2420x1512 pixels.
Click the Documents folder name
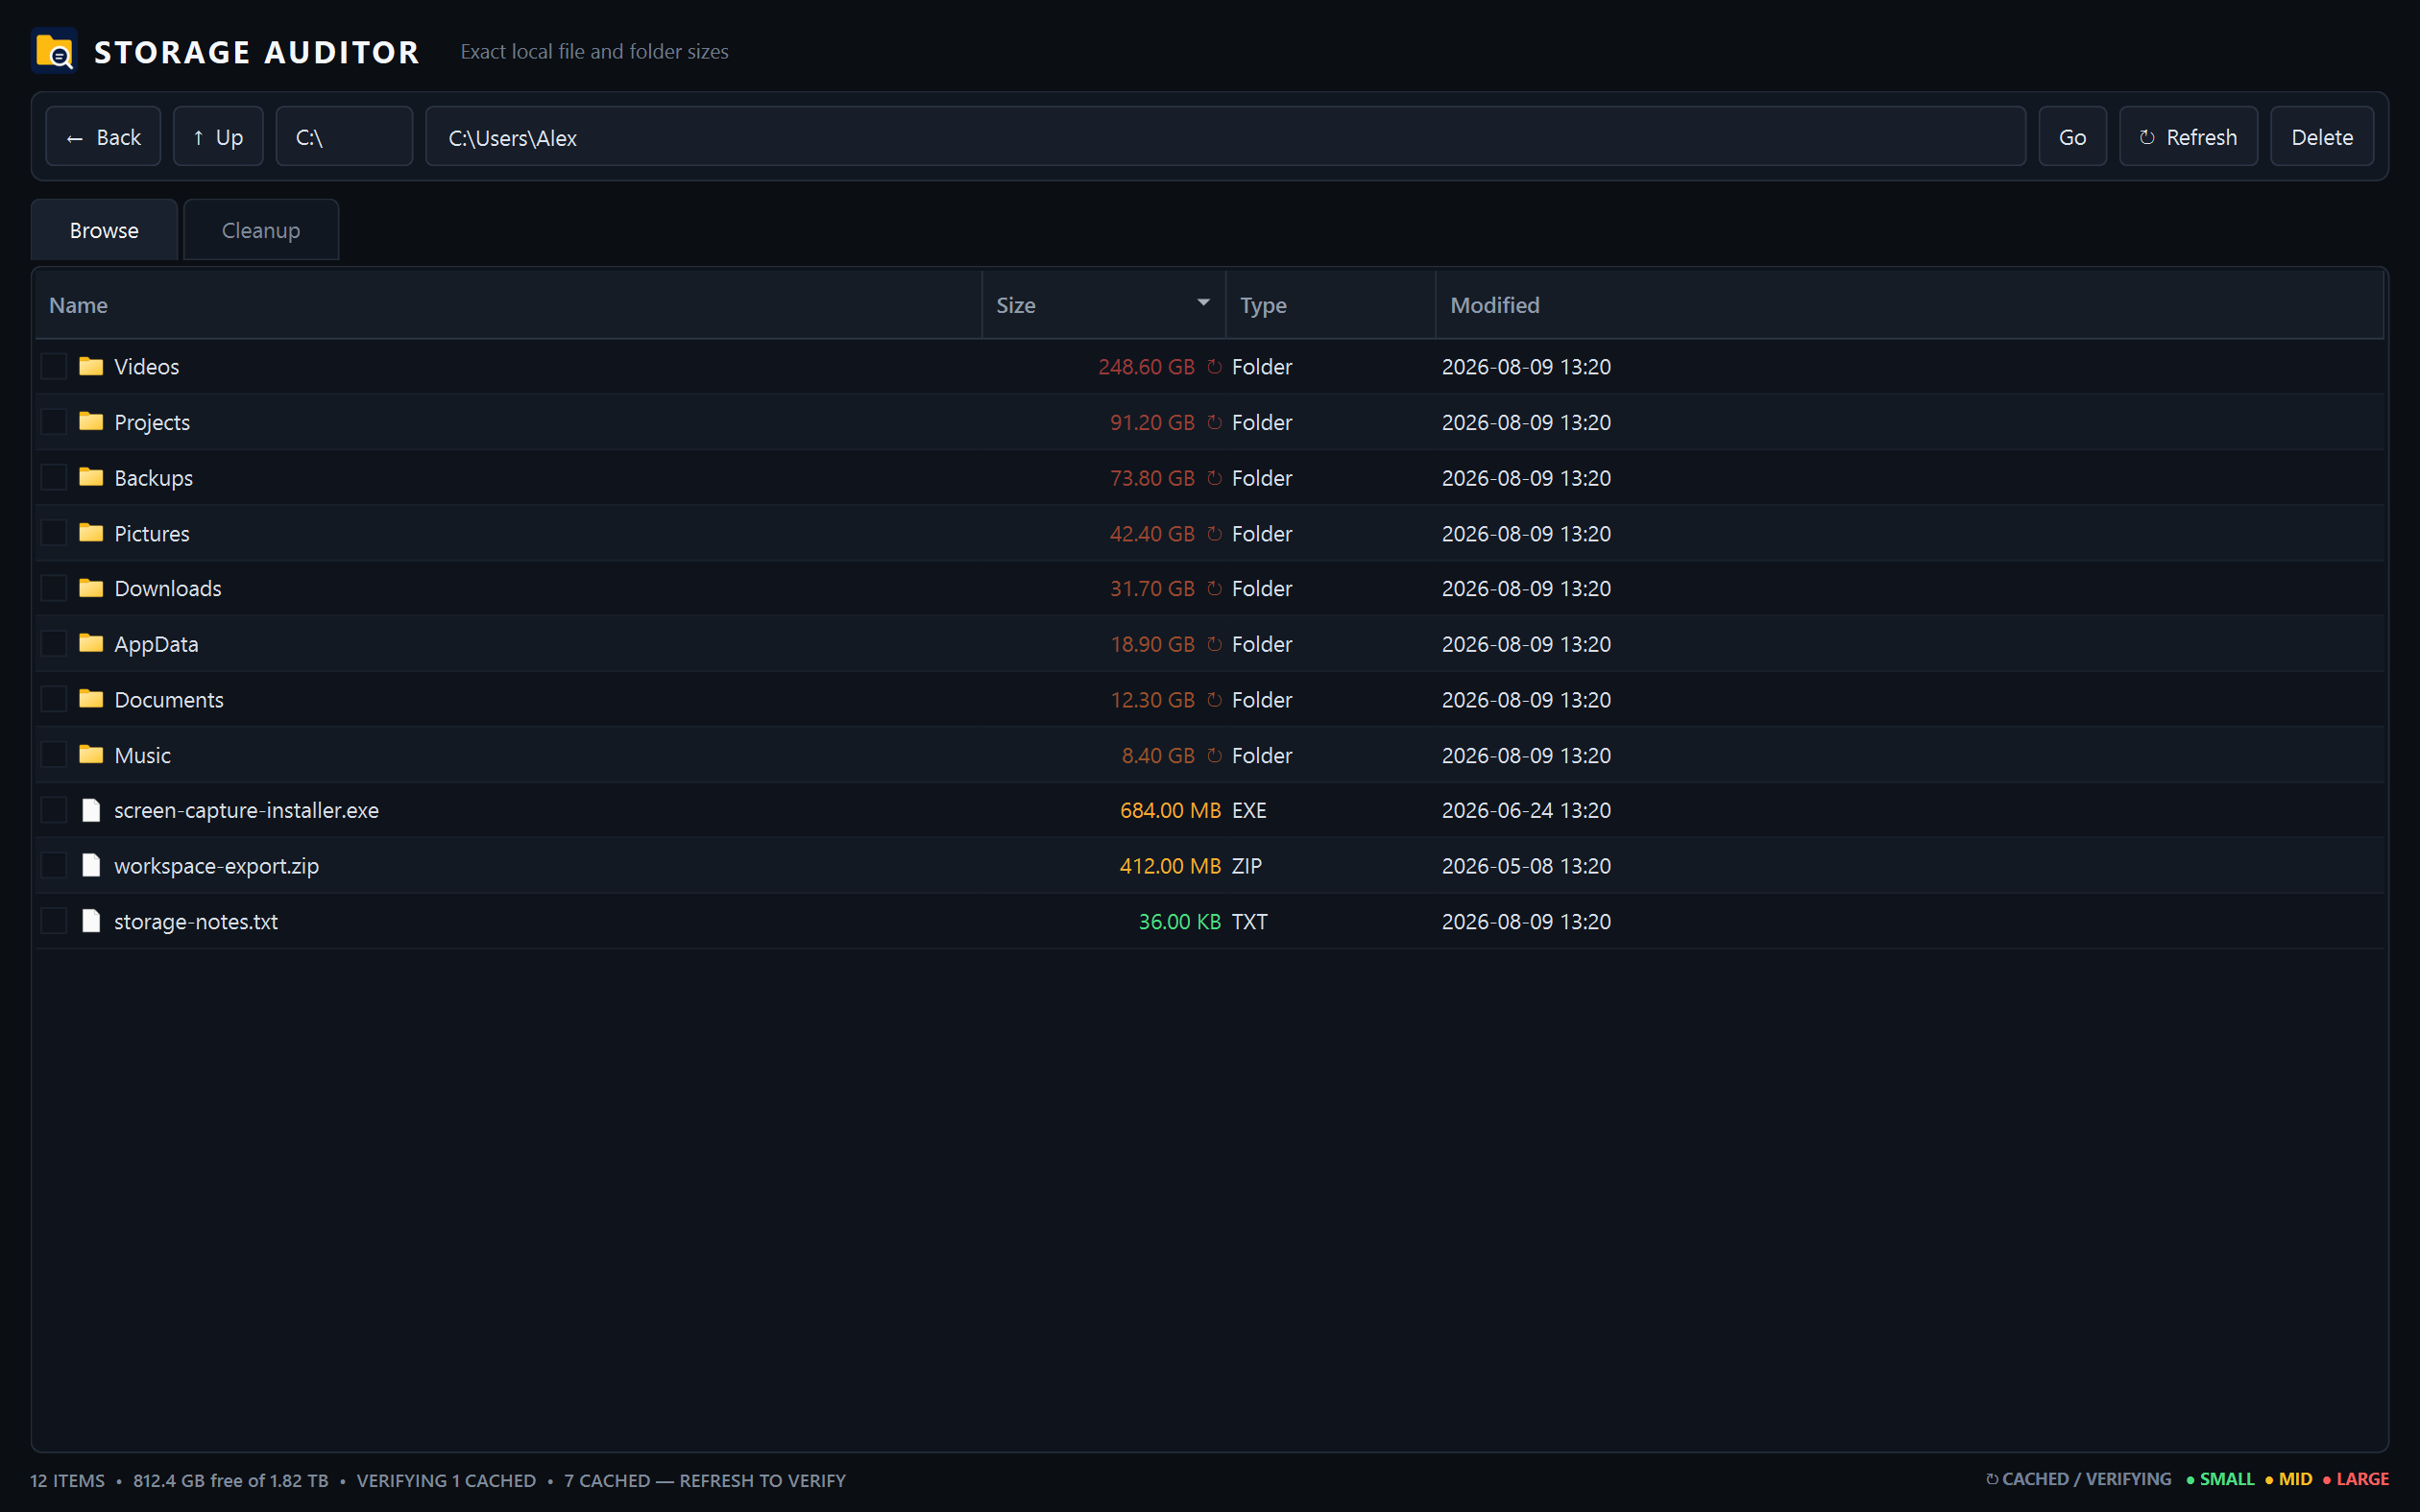point(169,700)
